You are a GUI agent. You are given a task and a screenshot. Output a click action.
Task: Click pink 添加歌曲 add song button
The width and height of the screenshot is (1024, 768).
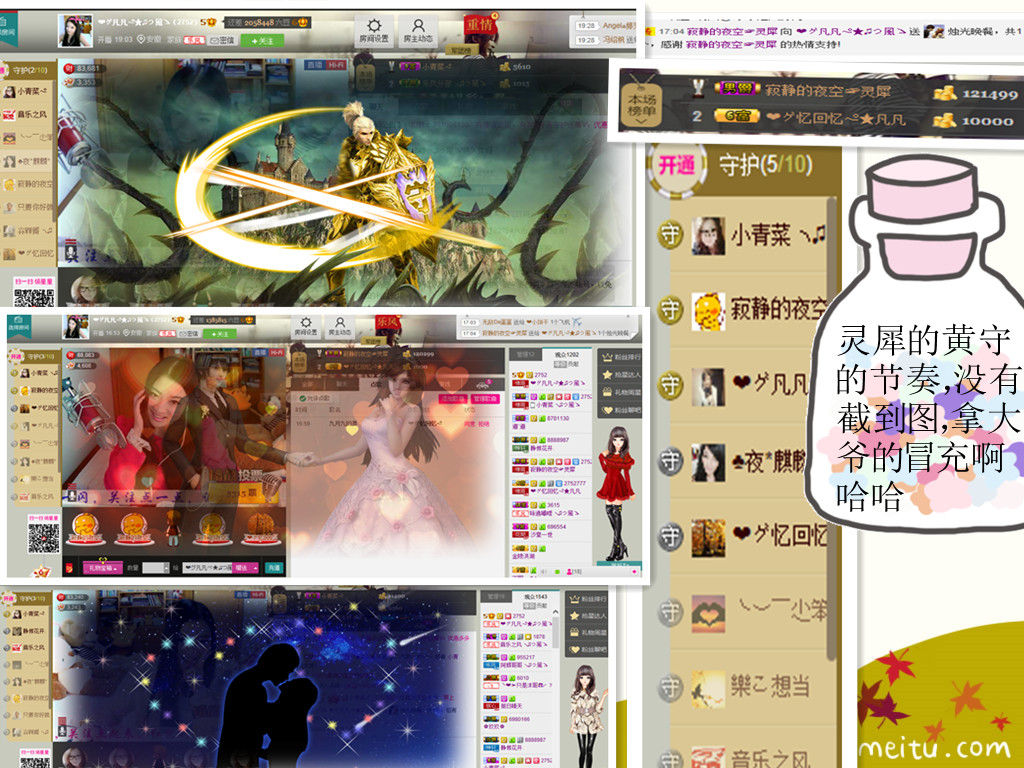point(452,398)
